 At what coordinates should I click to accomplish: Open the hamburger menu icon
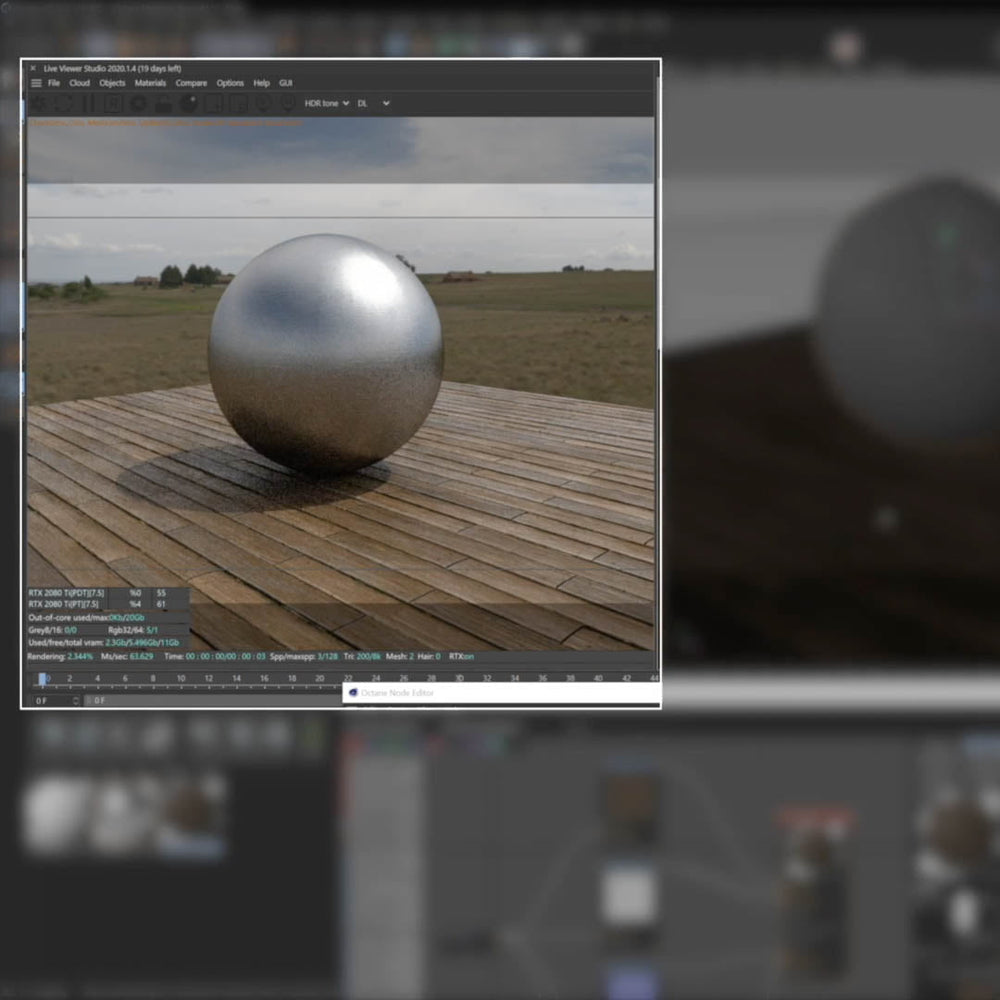tap(36, 83)
